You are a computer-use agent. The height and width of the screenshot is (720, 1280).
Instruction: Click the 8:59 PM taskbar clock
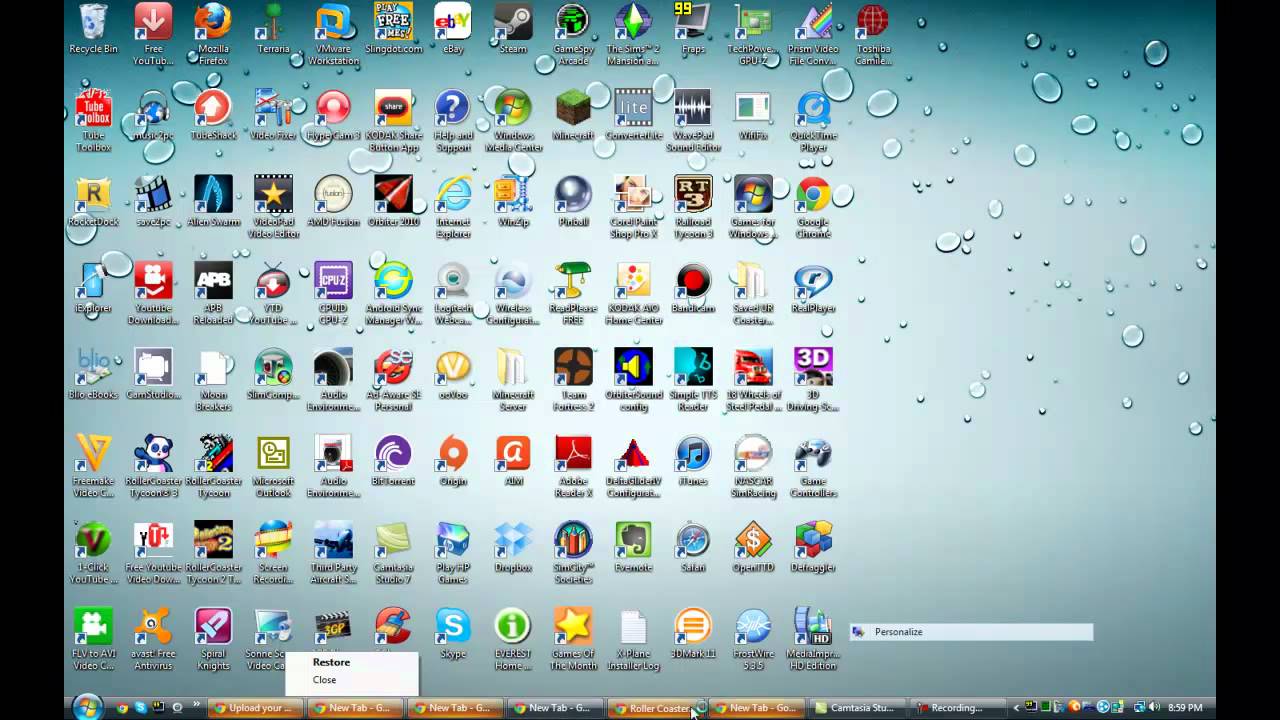(x=1185, y=708)
